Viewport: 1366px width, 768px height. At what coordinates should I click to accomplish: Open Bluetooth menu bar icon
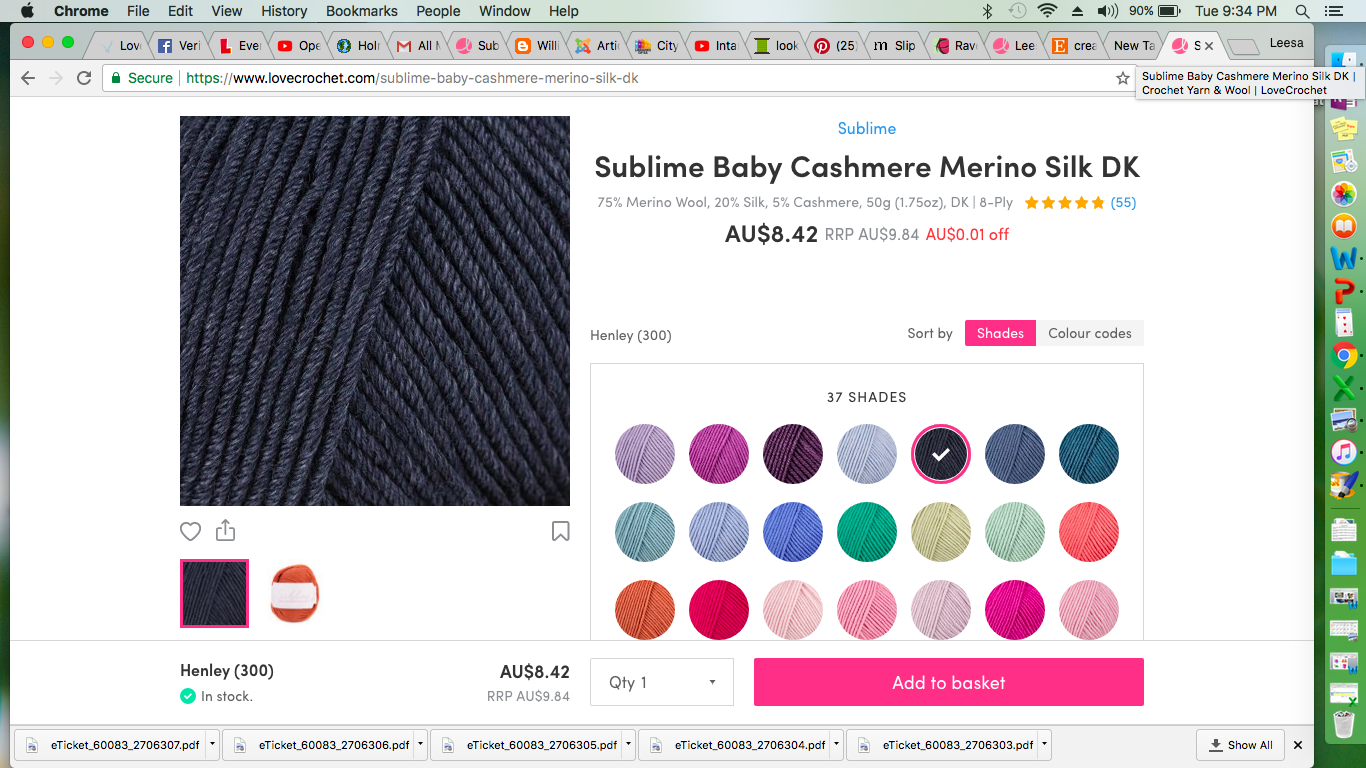987,11
